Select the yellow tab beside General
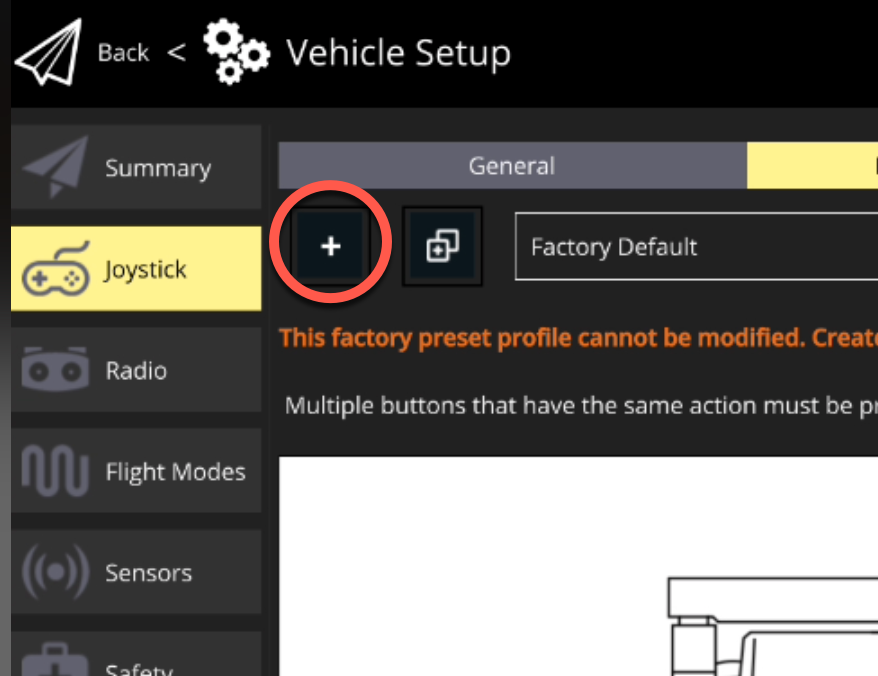Viewport: 878px width, 676px height. tap(812, 166)
